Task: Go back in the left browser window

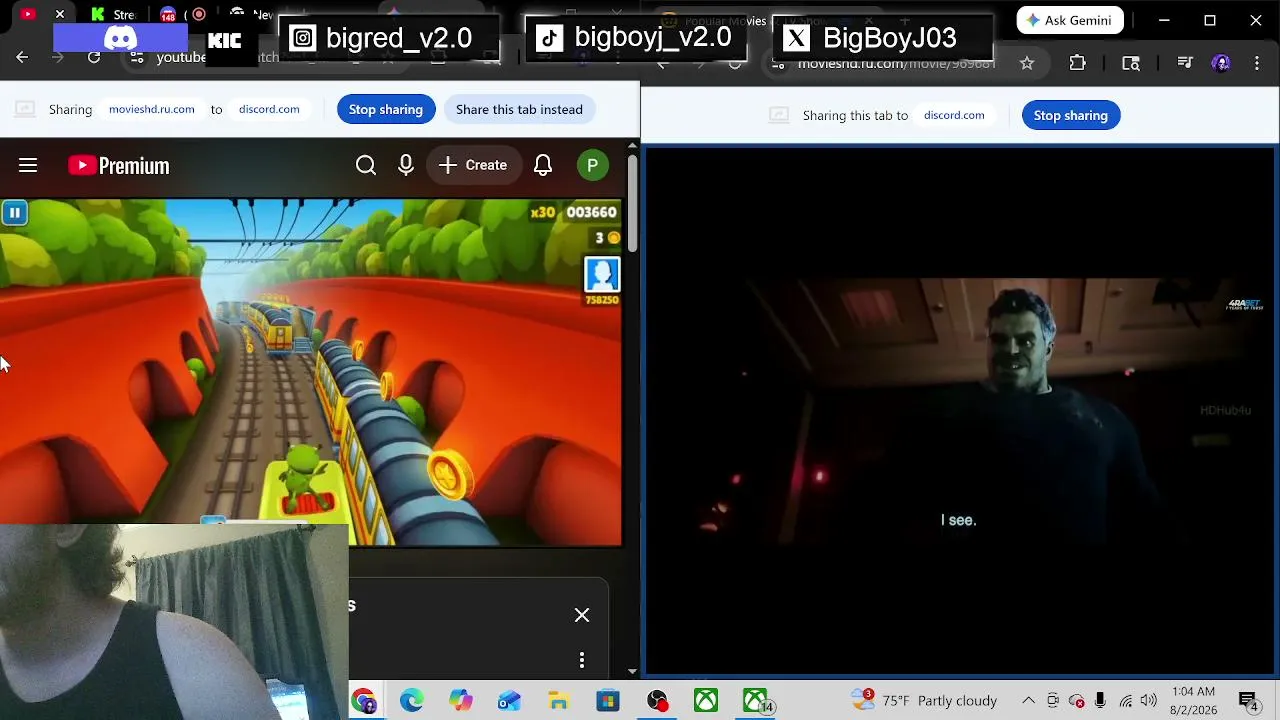Action: (22, 57)
